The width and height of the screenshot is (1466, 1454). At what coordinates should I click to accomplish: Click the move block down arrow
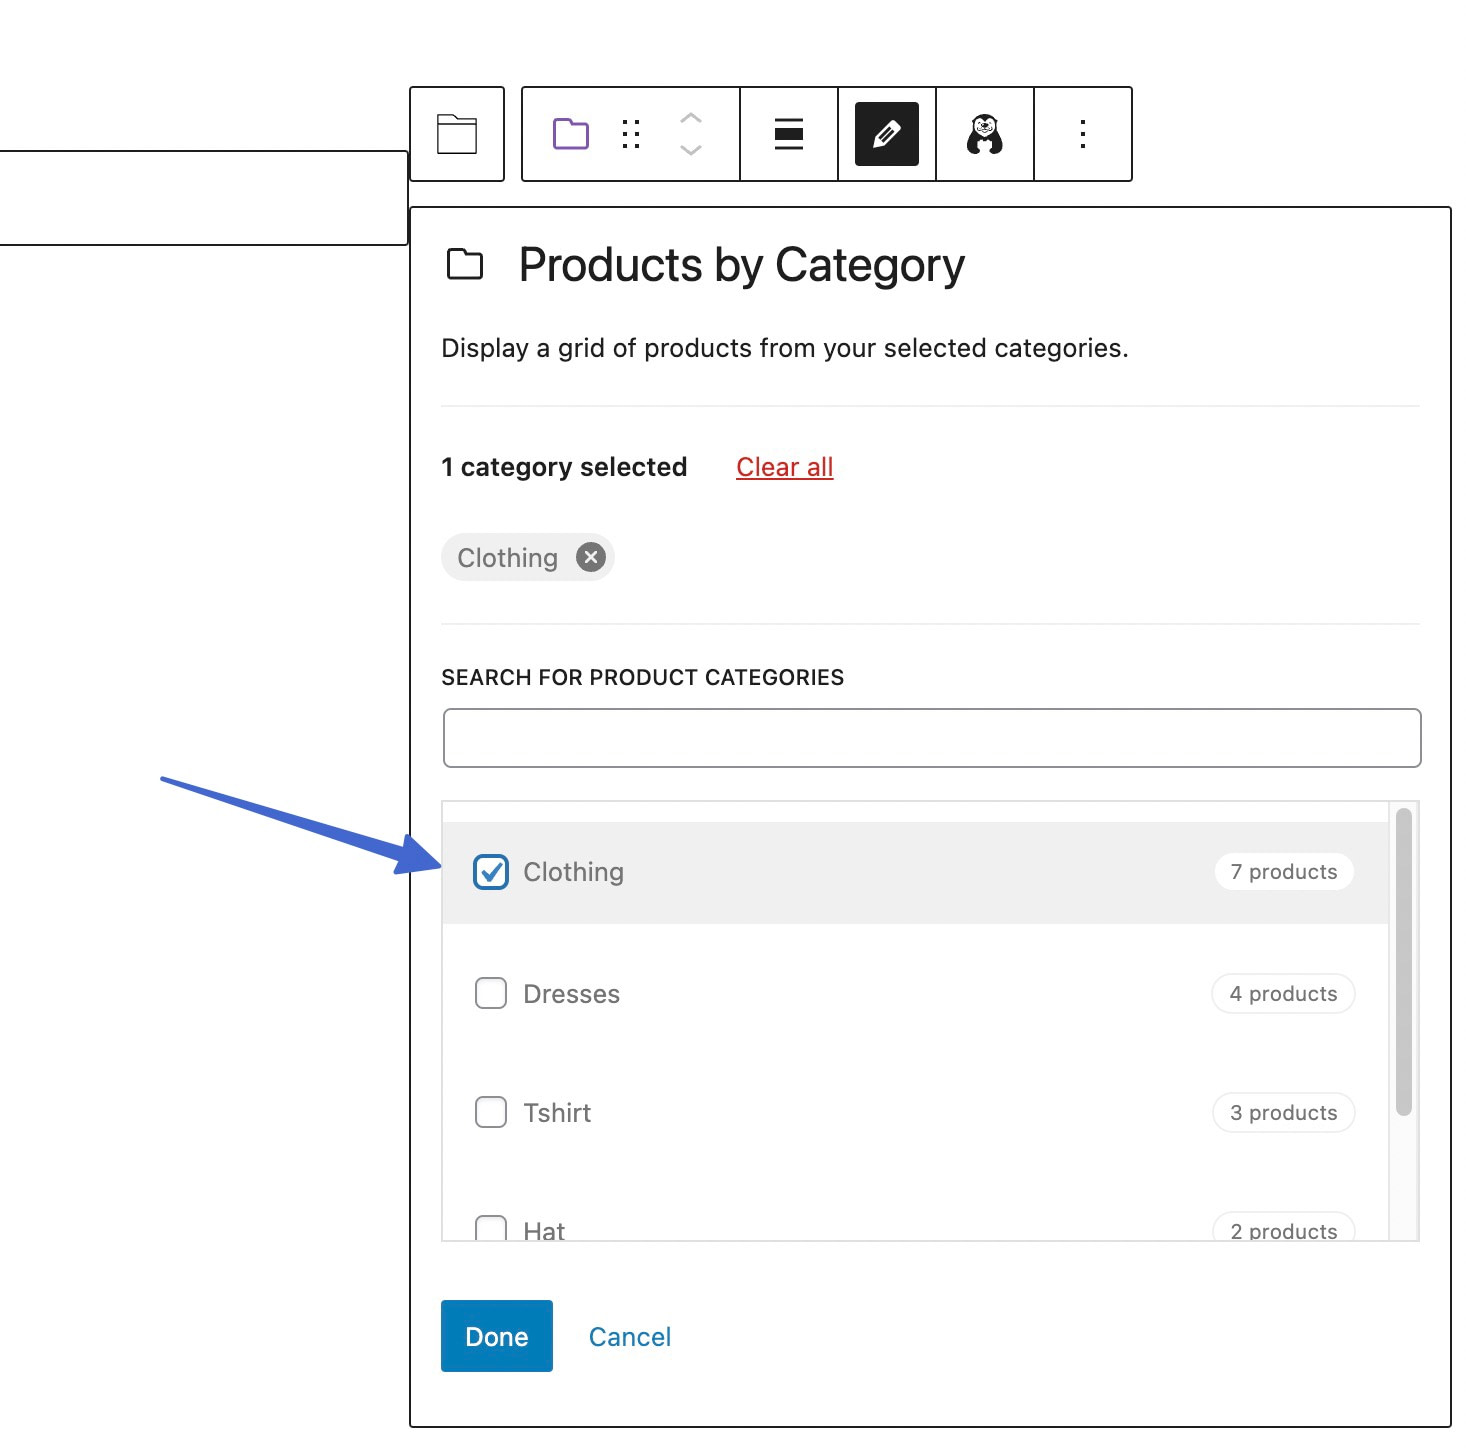(689, 150)
